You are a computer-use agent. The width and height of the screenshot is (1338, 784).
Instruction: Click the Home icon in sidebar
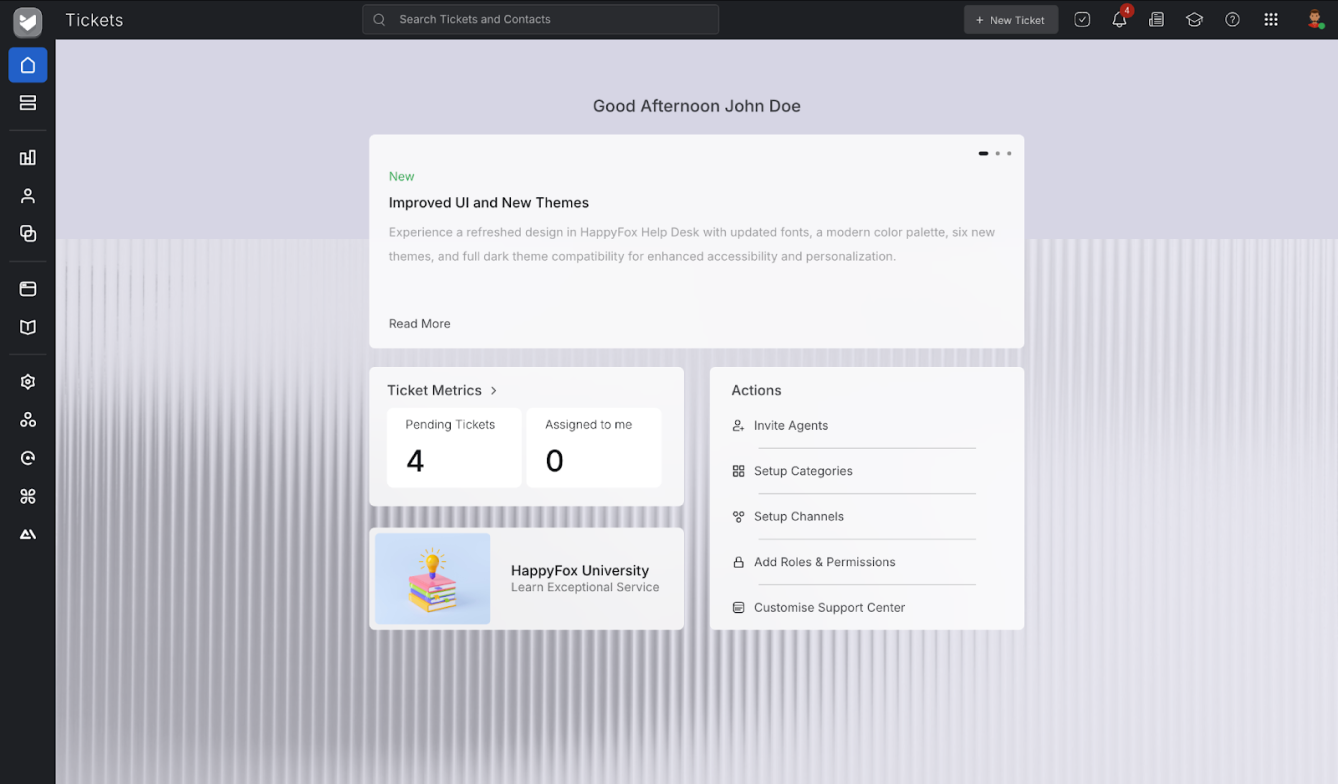point(28,65)
